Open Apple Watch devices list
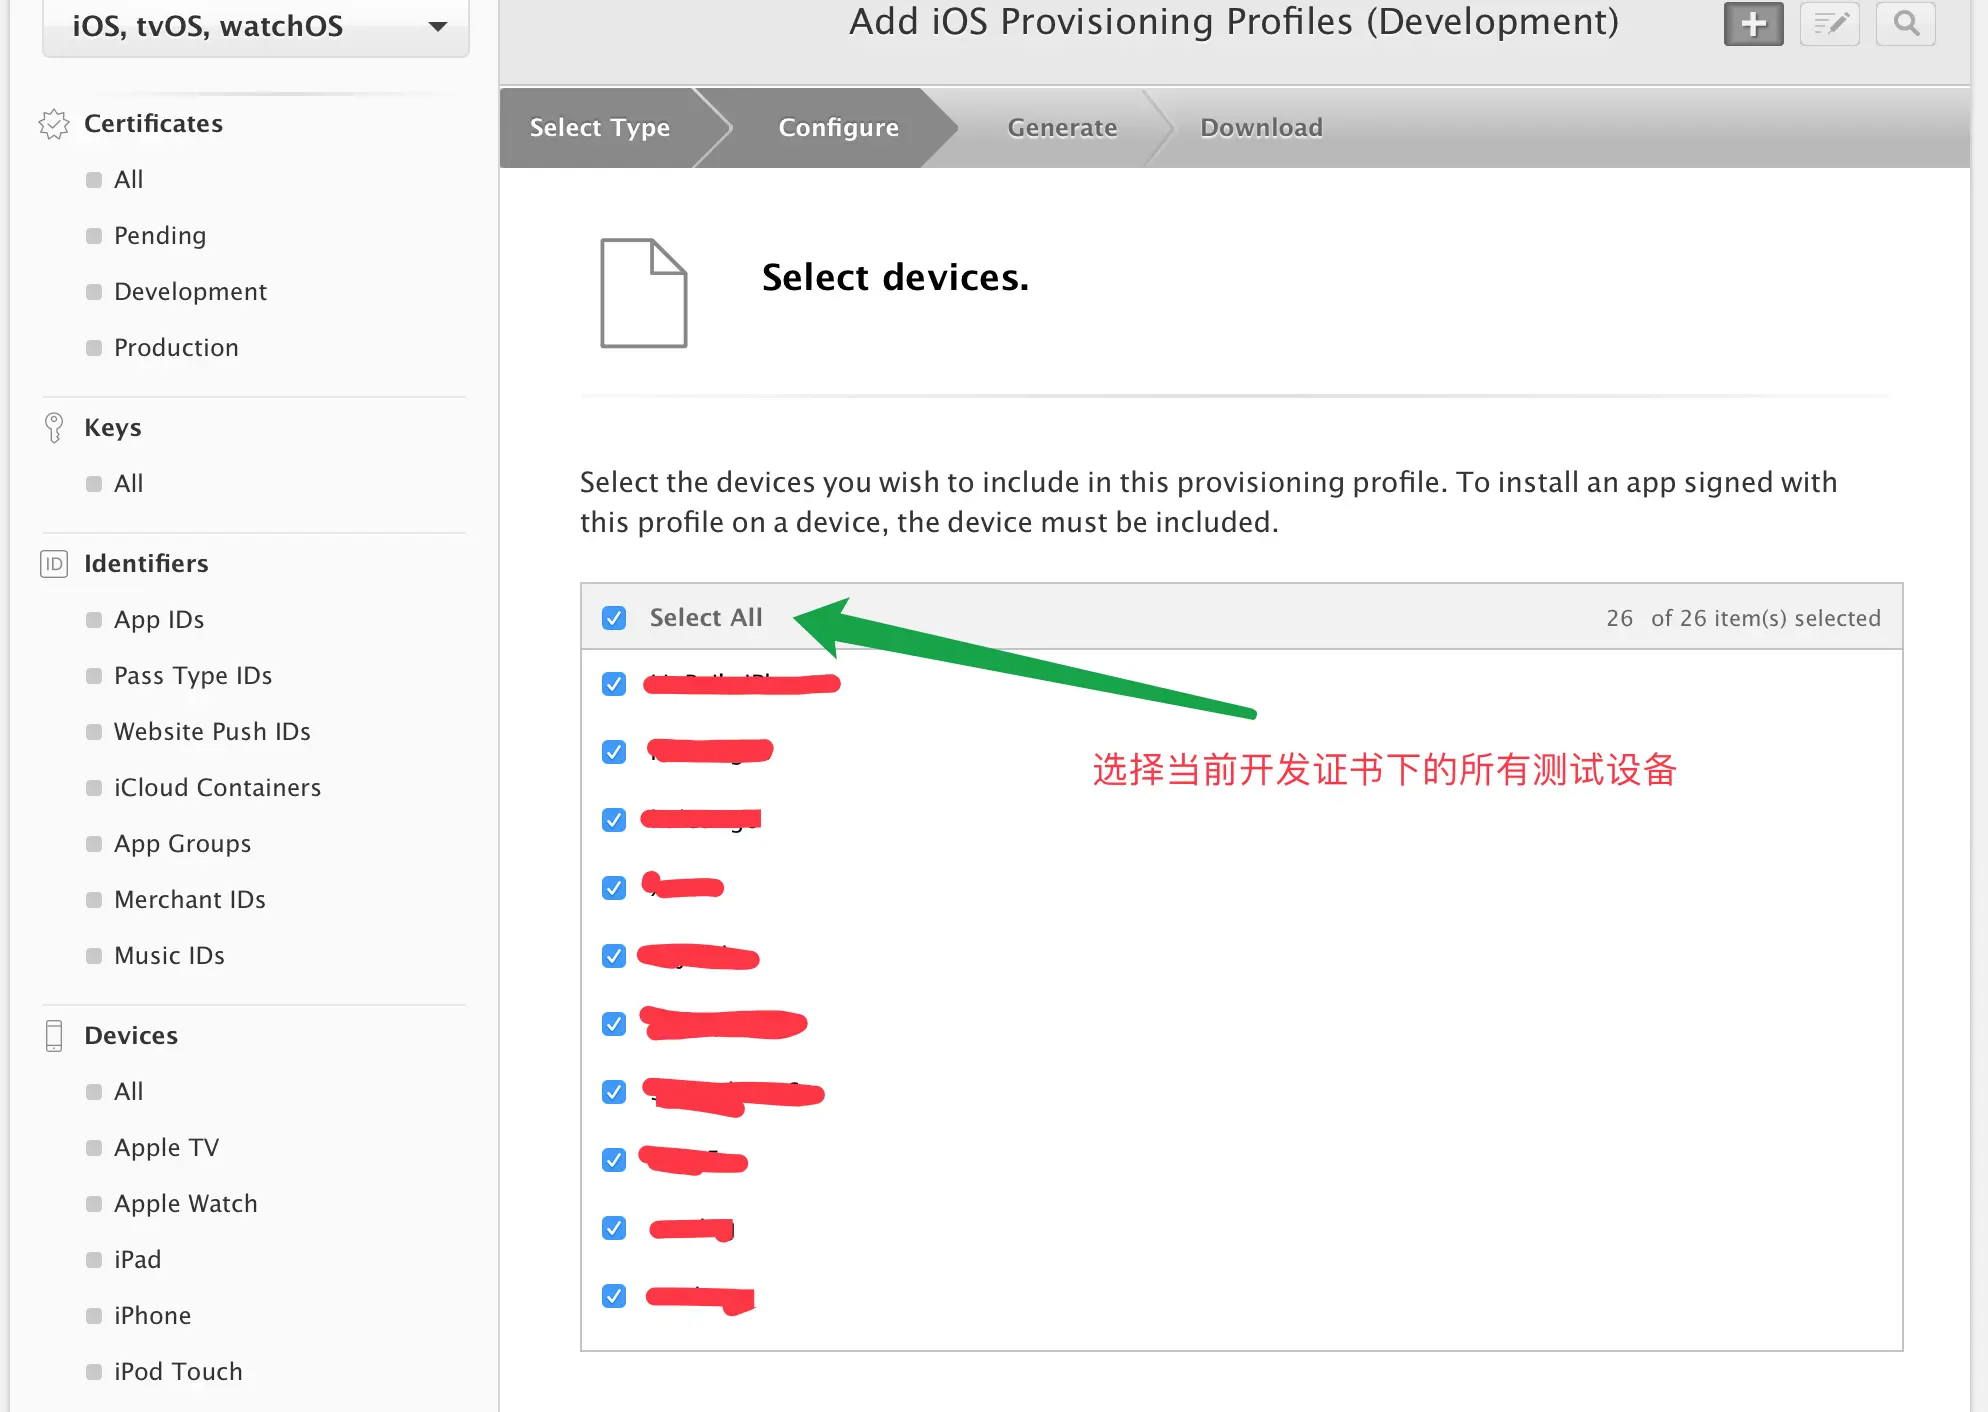The image size is (1988, 1412). (185, 1204)
